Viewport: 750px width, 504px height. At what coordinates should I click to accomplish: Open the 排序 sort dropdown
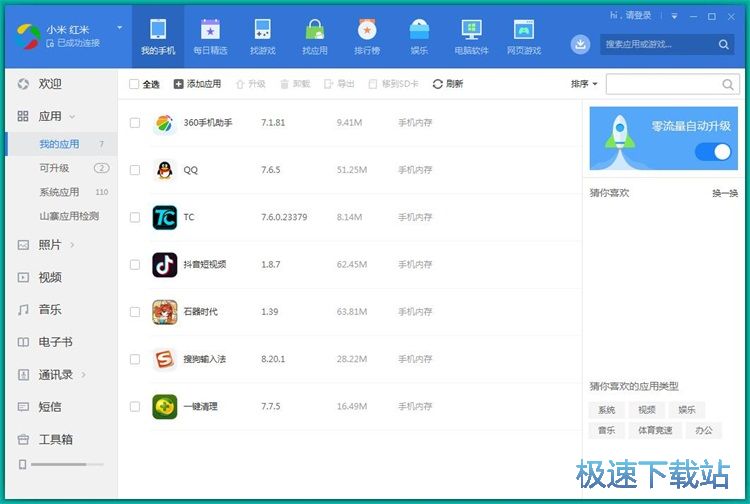point(584,84)
